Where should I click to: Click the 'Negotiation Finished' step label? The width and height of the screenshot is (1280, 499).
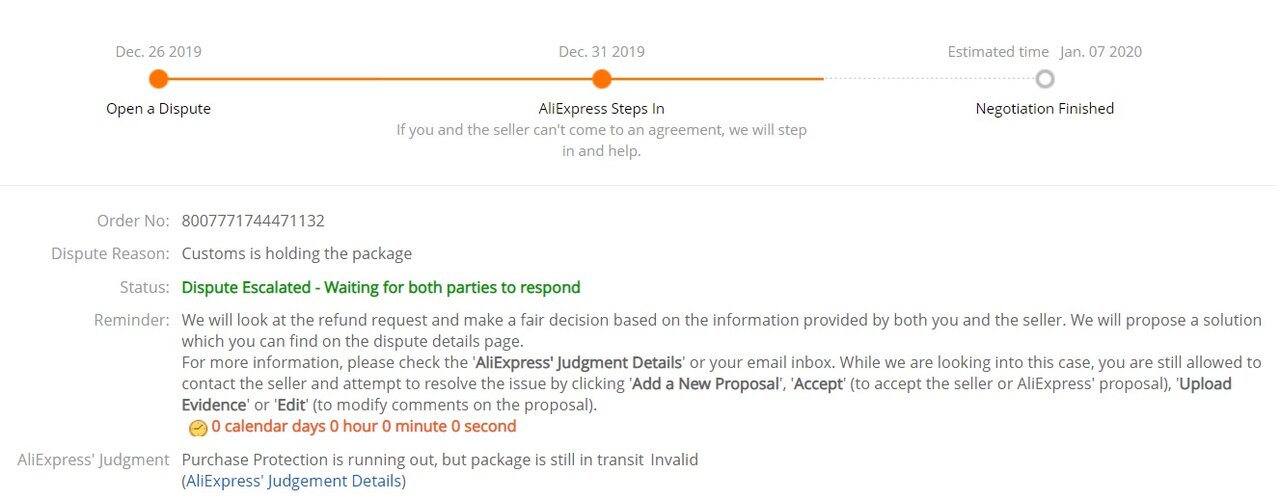click(1045, 109)
